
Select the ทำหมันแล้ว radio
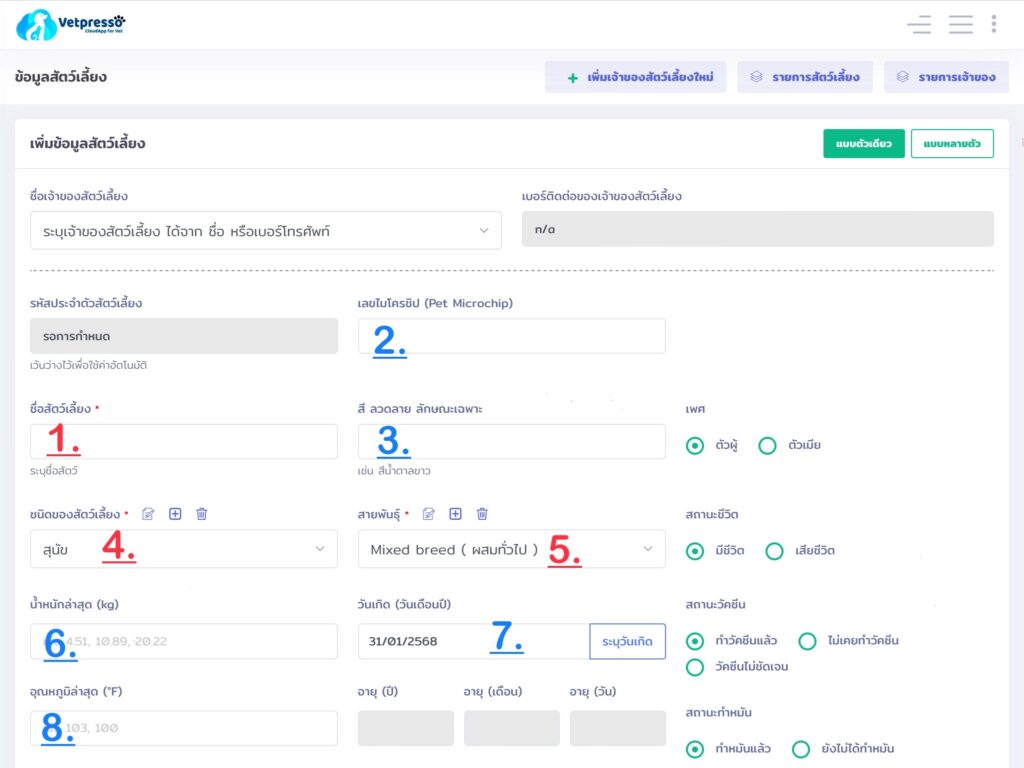click(695, 749)
